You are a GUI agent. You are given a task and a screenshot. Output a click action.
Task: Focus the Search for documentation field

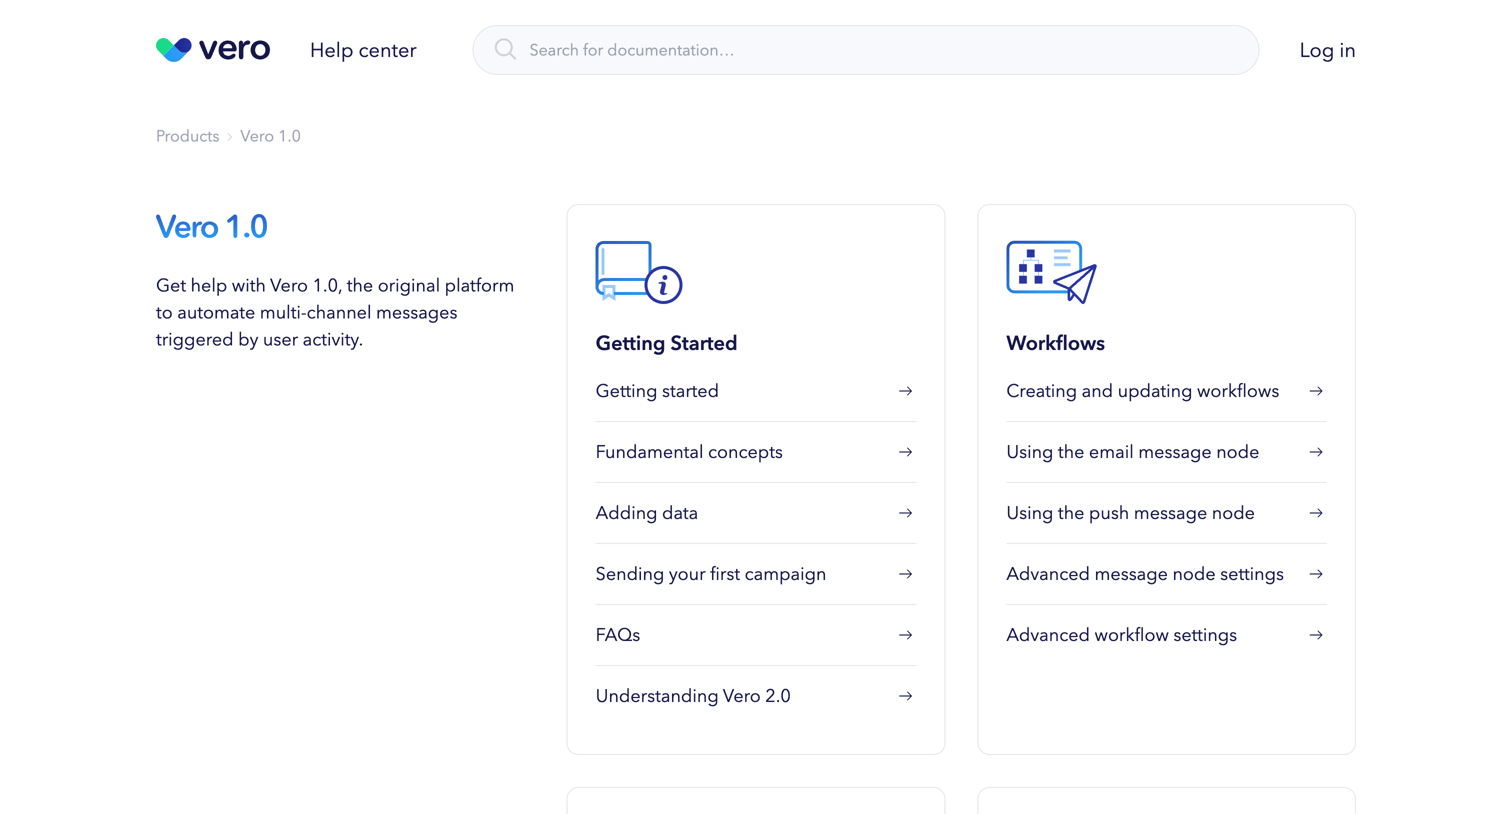click(x=866, y=50)
